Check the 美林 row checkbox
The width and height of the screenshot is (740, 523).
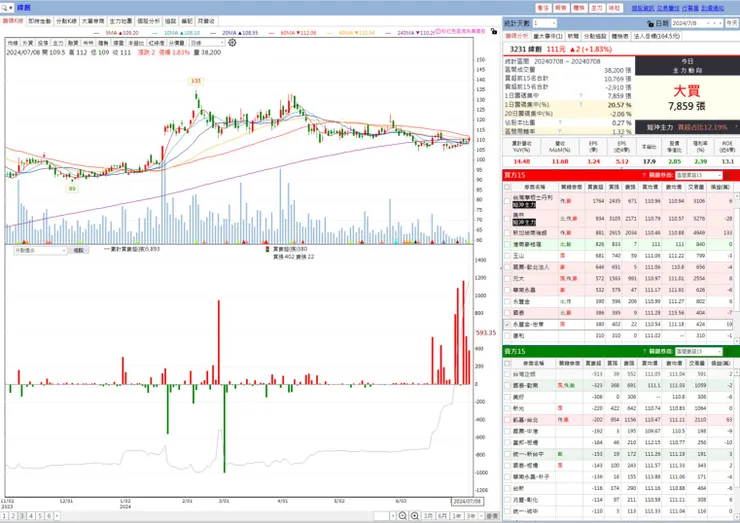tap(507, 219)
